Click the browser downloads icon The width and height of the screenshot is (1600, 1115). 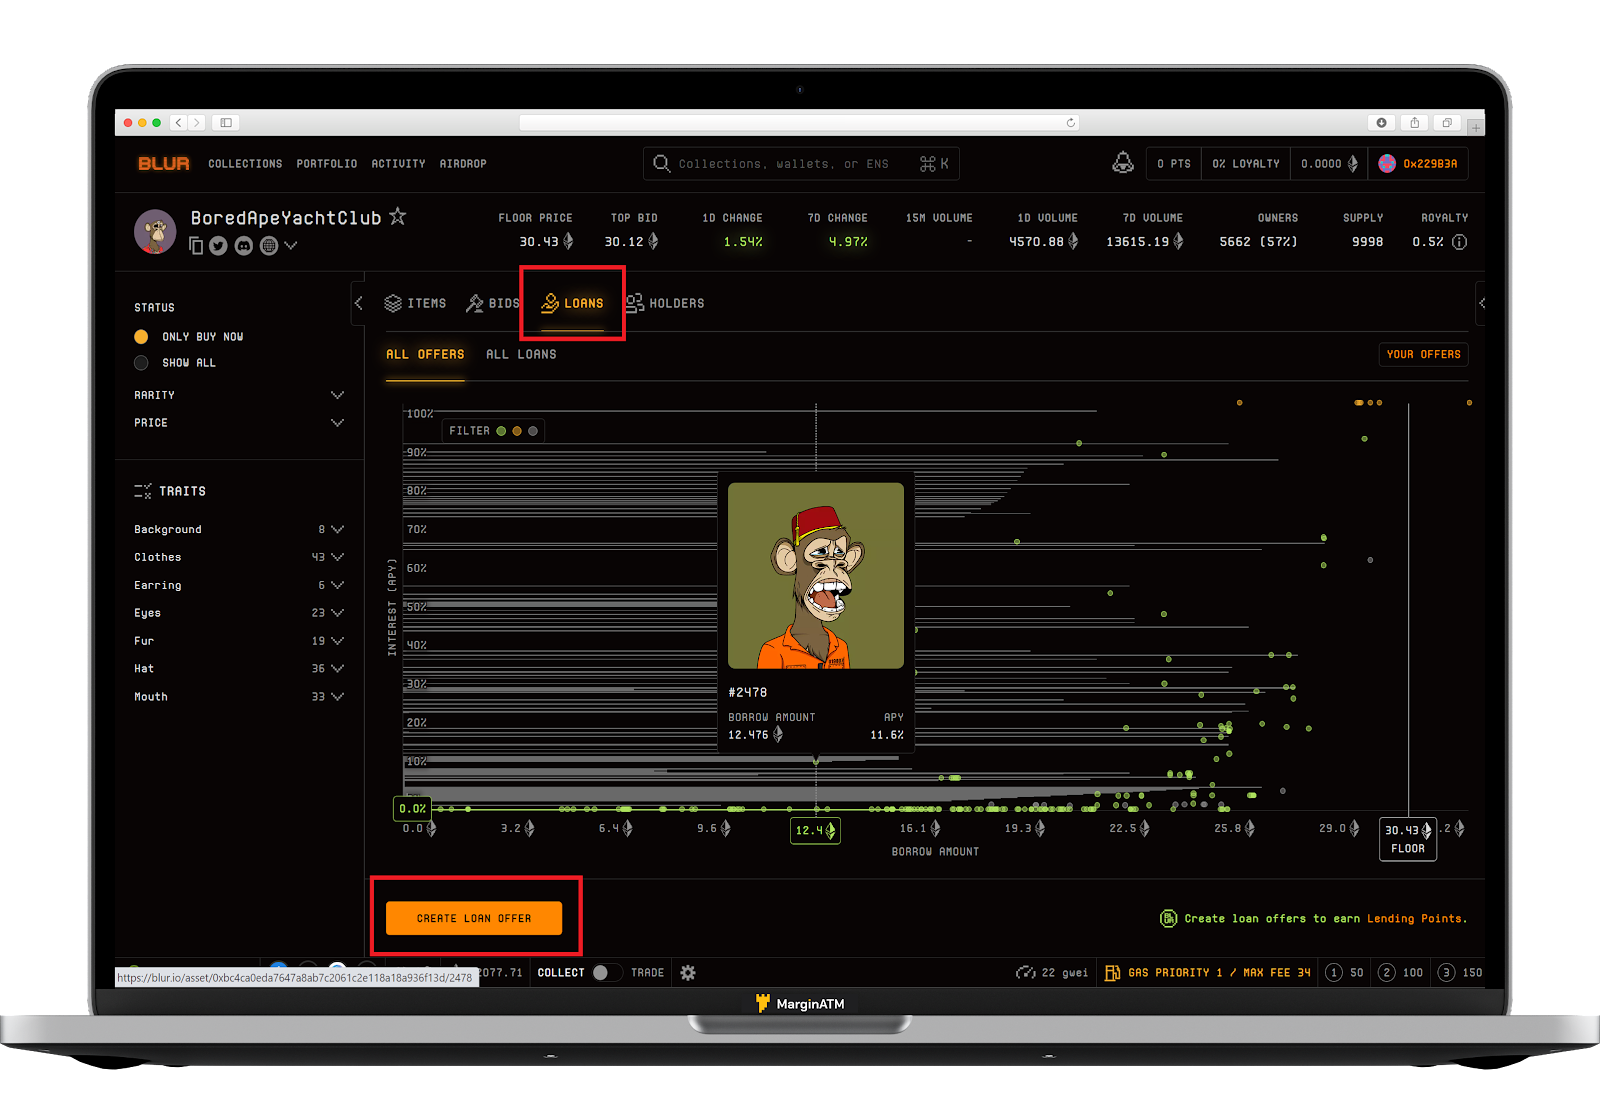(1381, 123)
